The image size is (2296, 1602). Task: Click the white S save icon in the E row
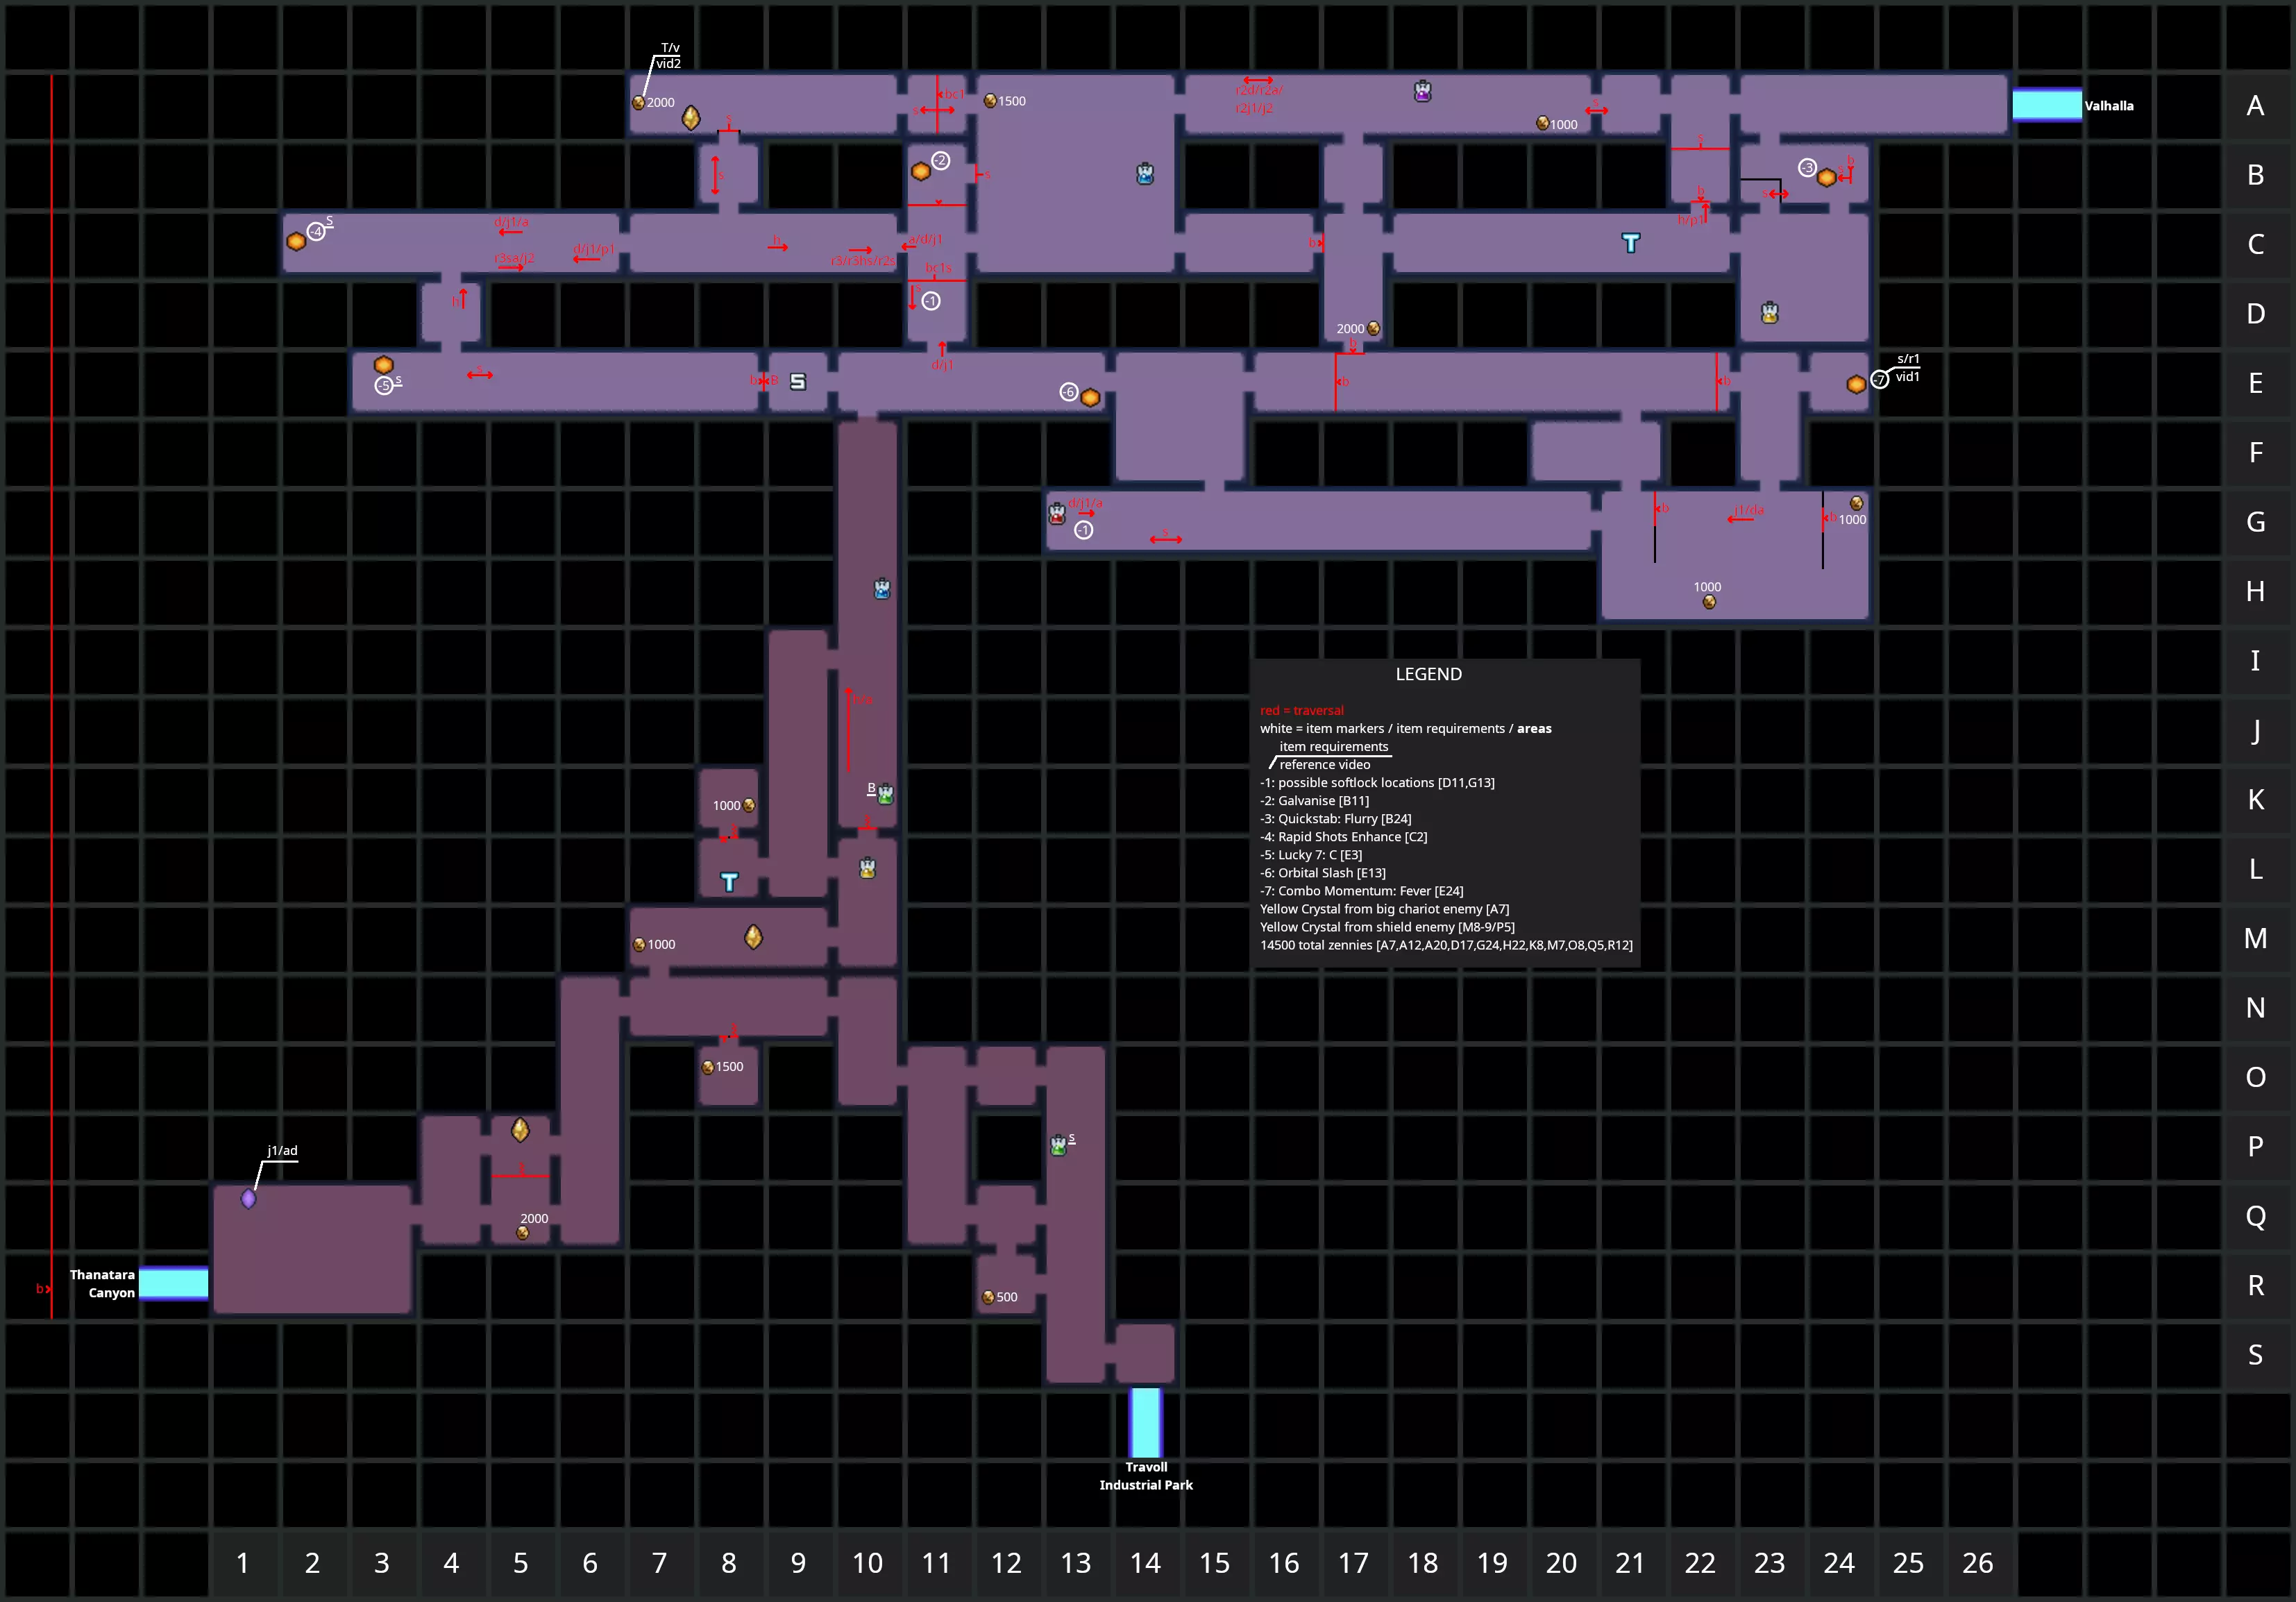[798, 381]
